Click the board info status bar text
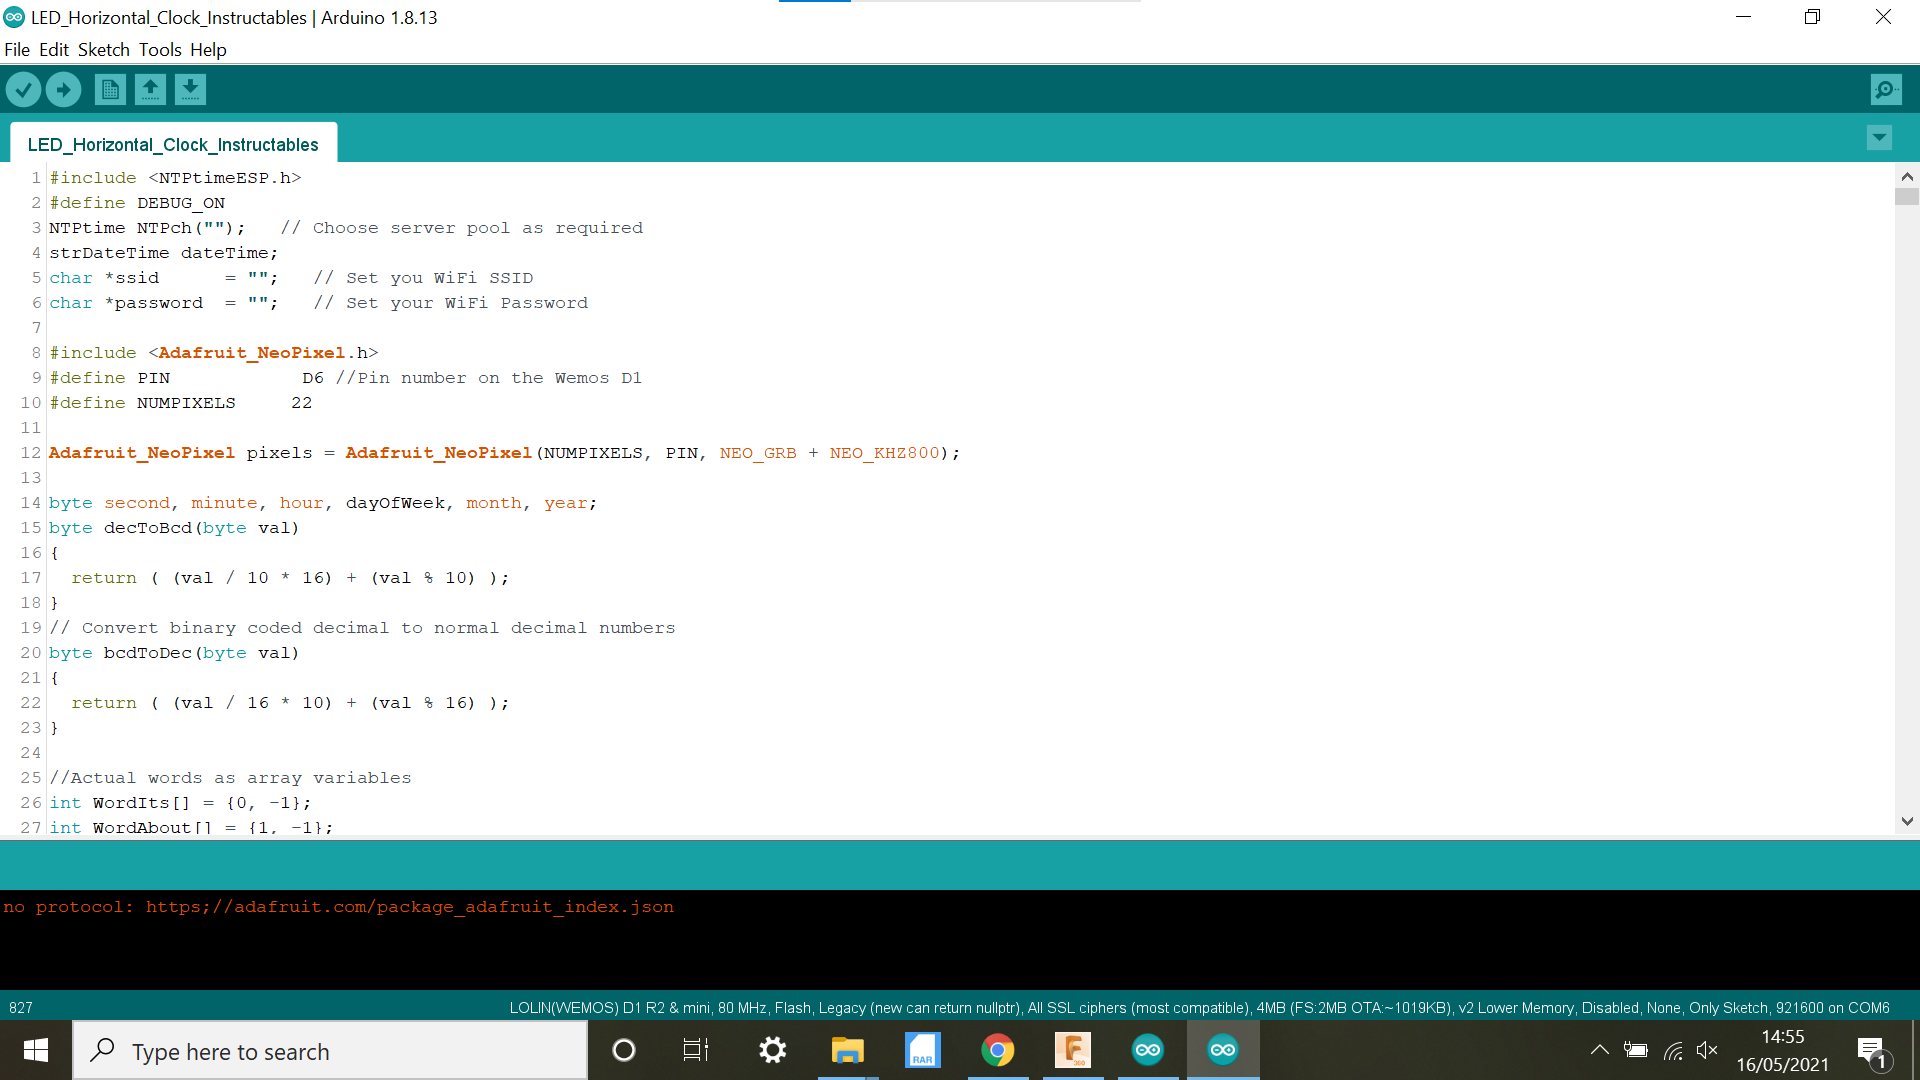 click(x=1199, y=1008)
